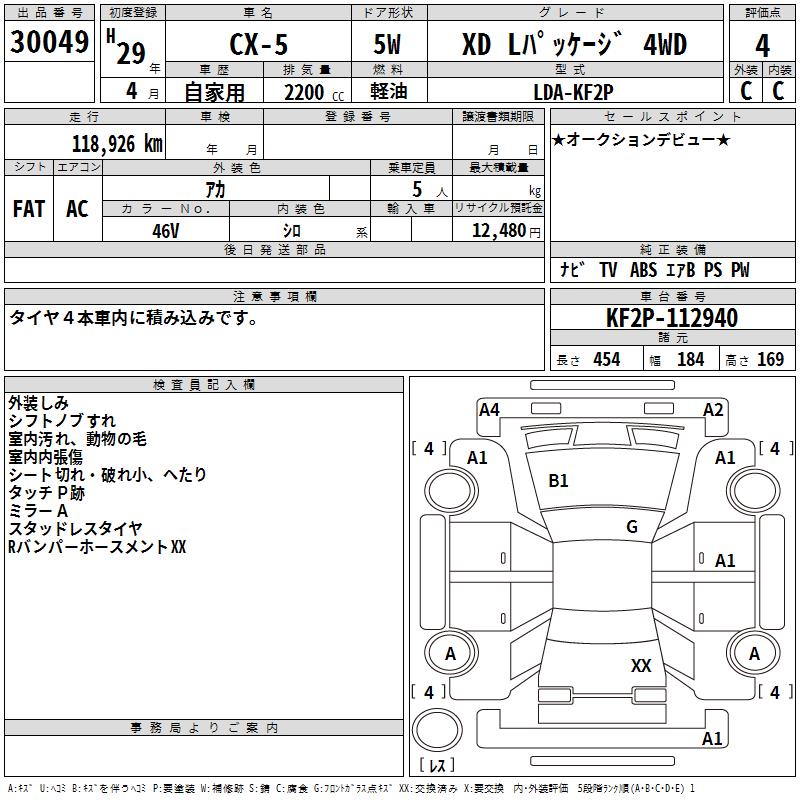Click A2 damage mark on diagram
The height and width of the screenshot is (800, 800).
pyautogui.click(x=713, y=410)
